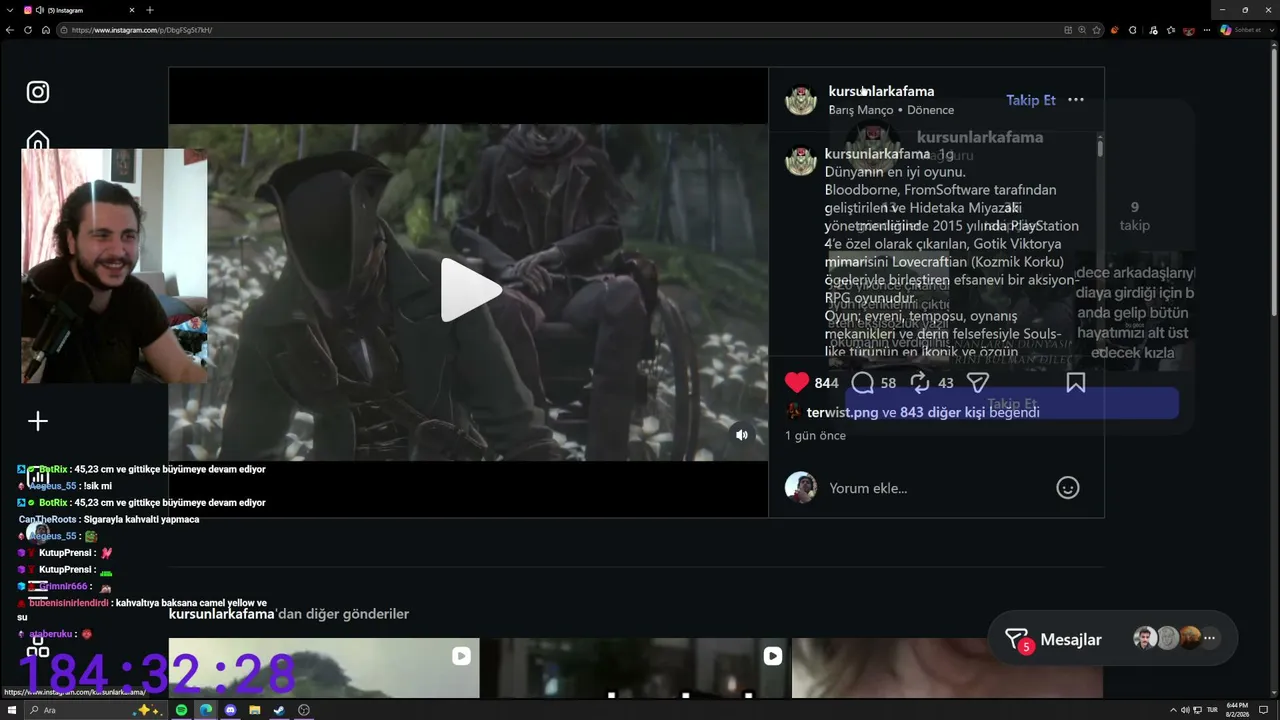Image resolution: width=1280 pixels, height=720 pixels.
Task: Open the Windows Start menu
Action: pyautogui.click(x=12, y=710)
